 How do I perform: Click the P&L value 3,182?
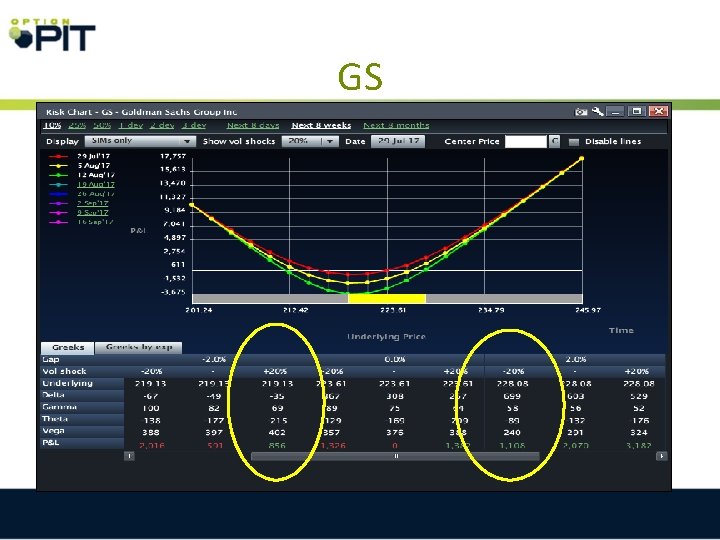click(x=638, y=445)
